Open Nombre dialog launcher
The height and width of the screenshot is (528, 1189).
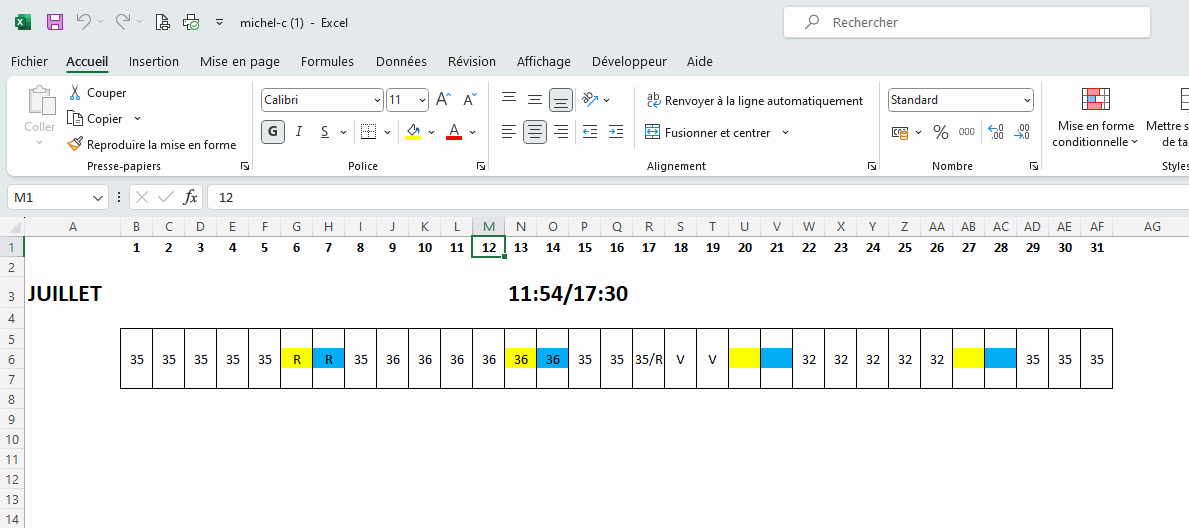(x=1034, y=165)
